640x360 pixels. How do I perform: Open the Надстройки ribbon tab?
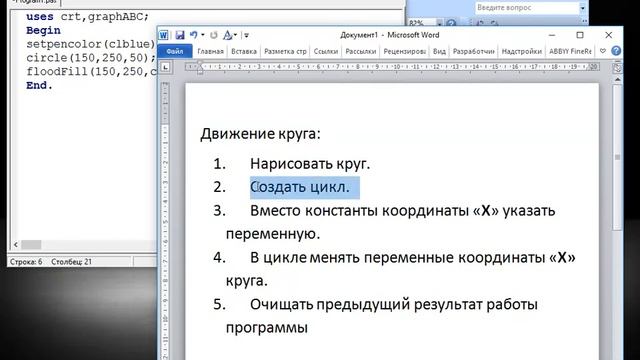pos(522,51)
